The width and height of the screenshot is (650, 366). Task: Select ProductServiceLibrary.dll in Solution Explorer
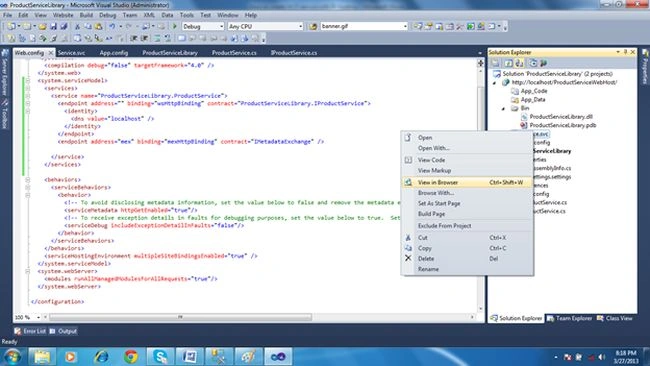click(561, 117)
